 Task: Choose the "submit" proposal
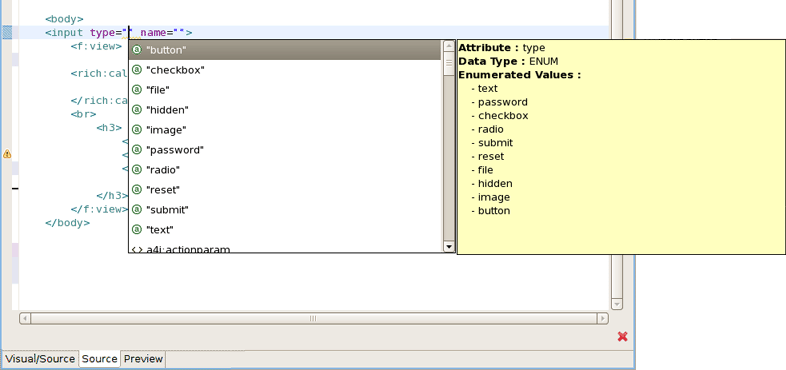[x=285, y=210]
